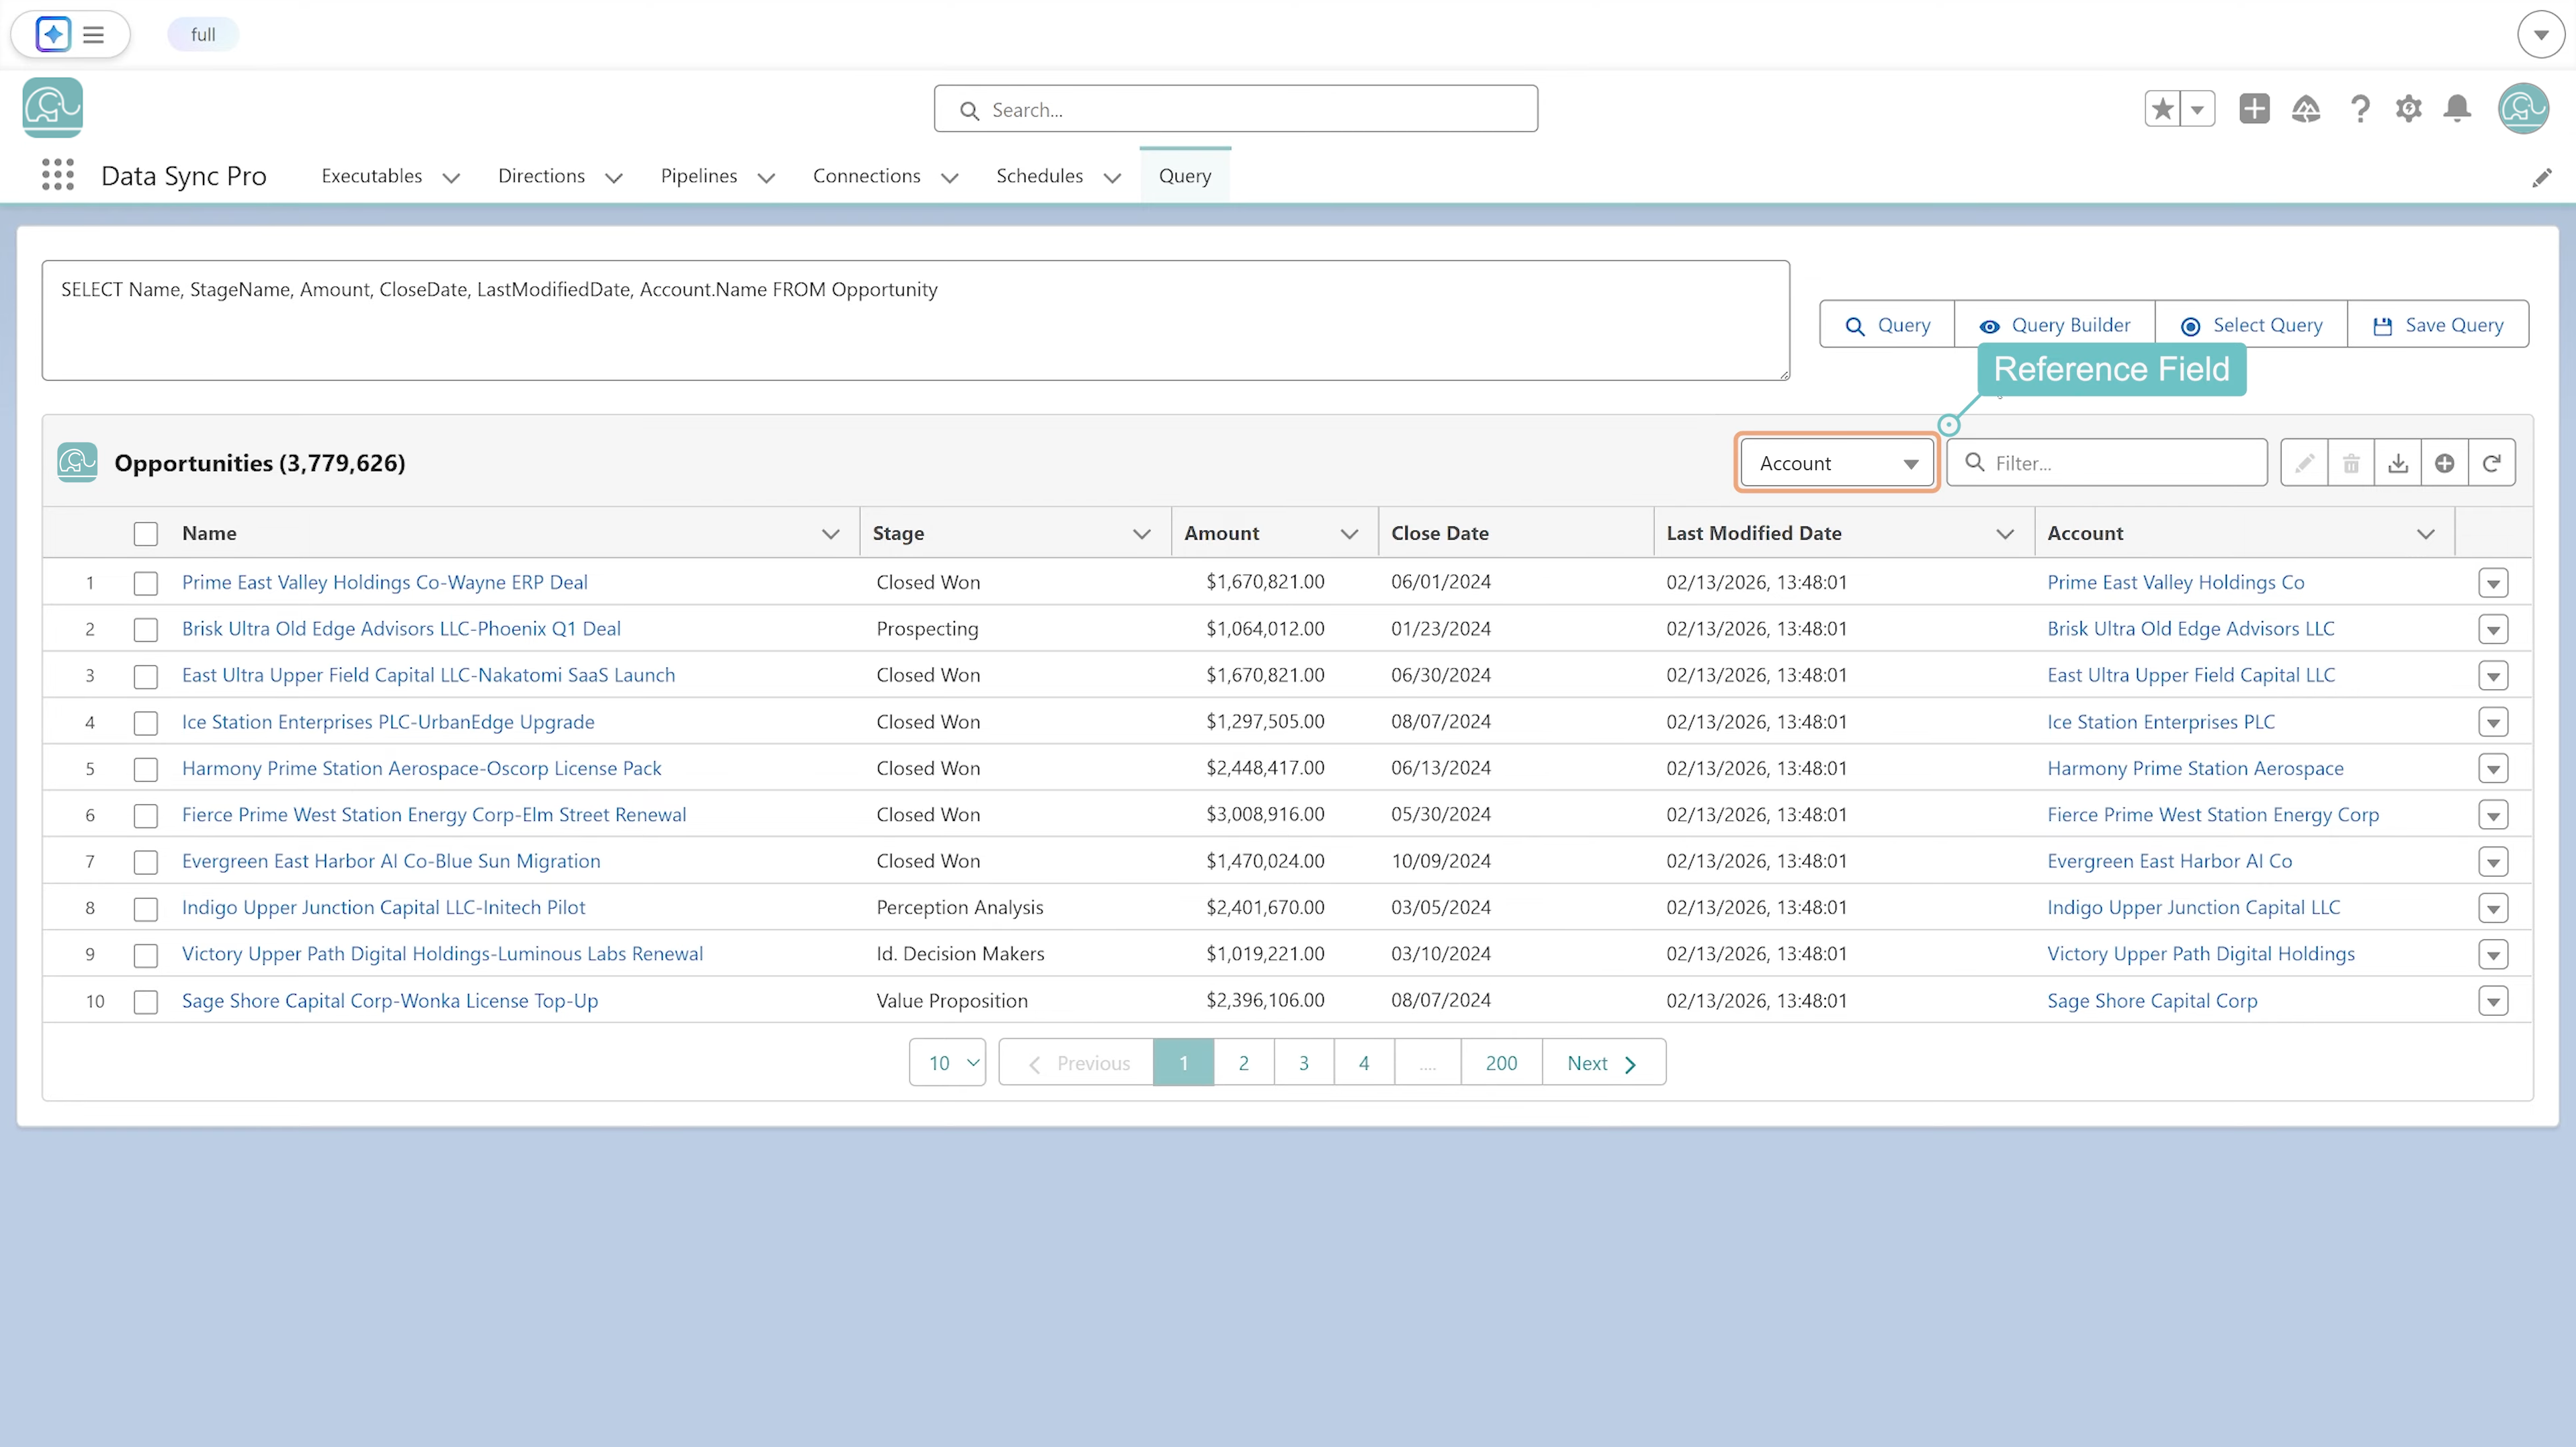Check the Harmony Prime Station row checkbox
The width and height of the screenshot is (2576, 1447).
(146, 769)
